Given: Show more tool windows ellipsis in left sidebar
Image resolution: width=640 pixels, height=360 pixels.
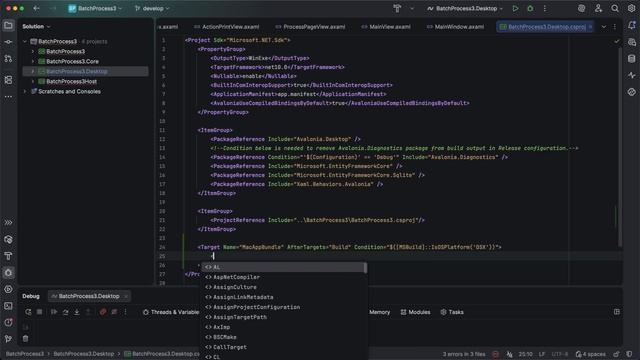Looking at the screenshot, I should click(8, 97).
